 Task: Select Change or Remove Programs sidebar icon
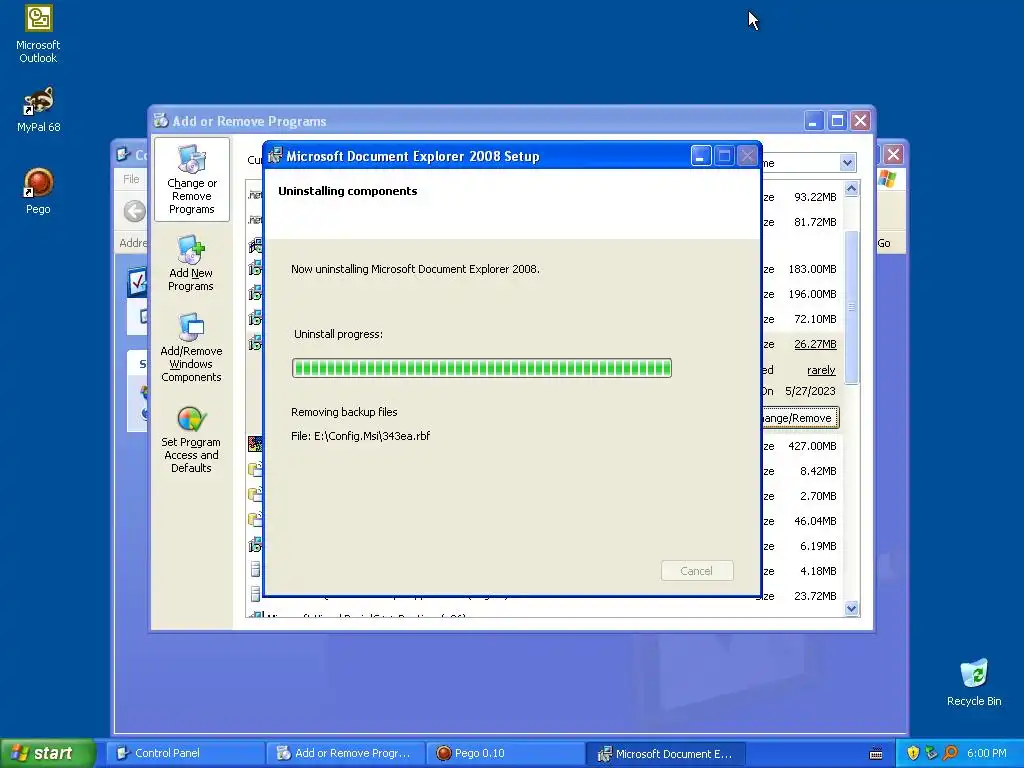tap(191, 180)
